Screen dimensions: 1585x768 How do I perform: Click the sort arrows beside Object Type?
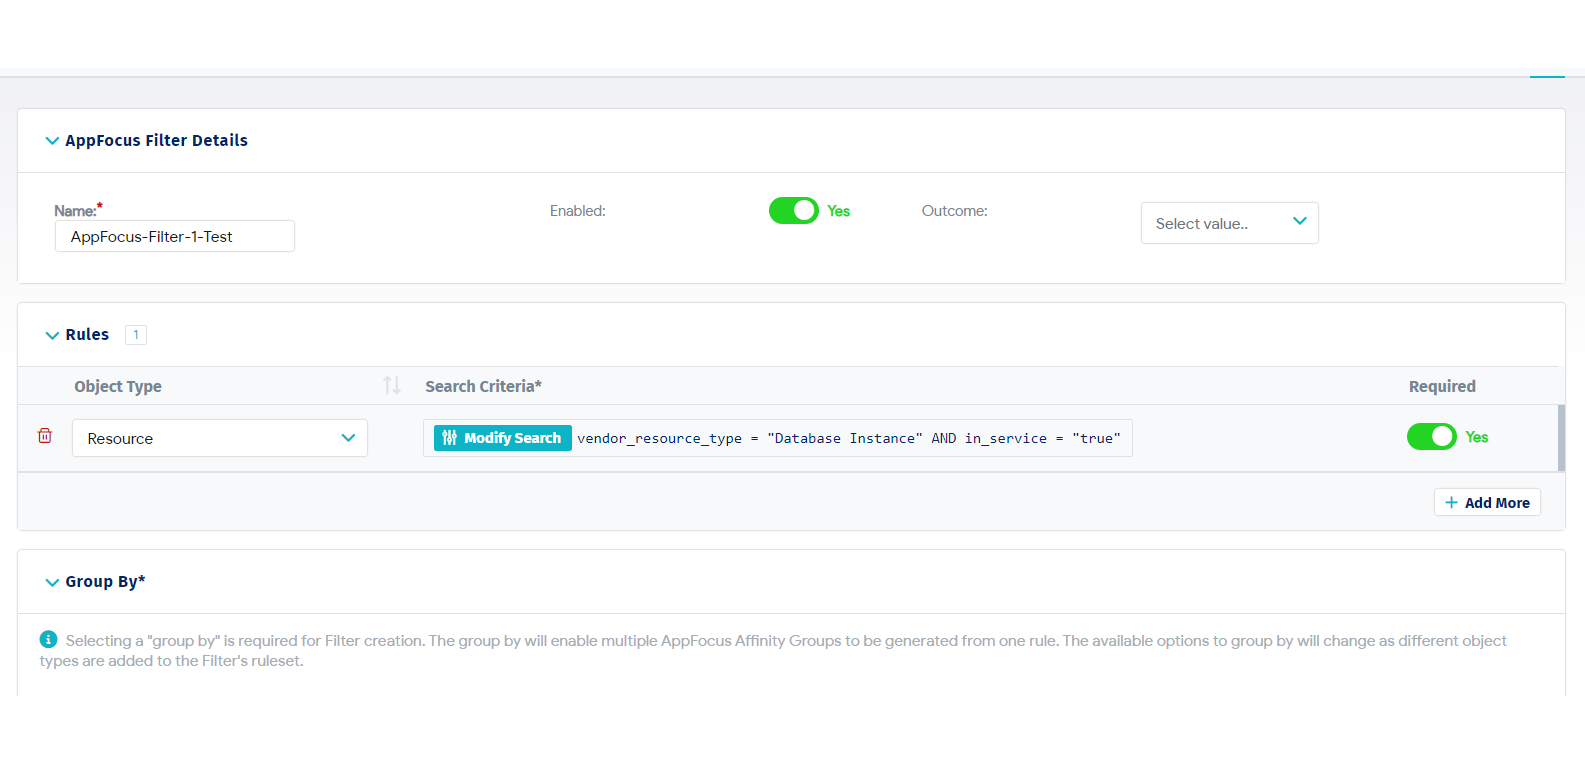pyautogui.click(x=391, y=385)
